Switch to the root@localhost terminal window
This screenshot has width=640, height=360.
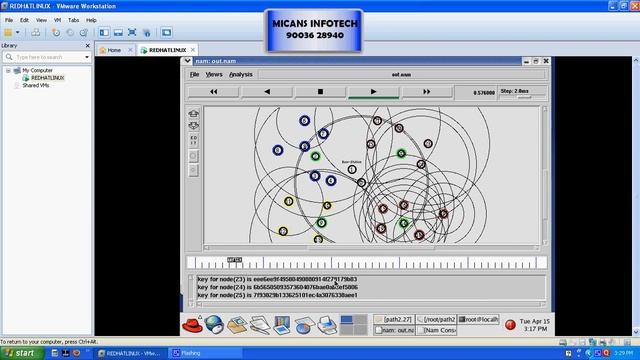tap(478, 319)
